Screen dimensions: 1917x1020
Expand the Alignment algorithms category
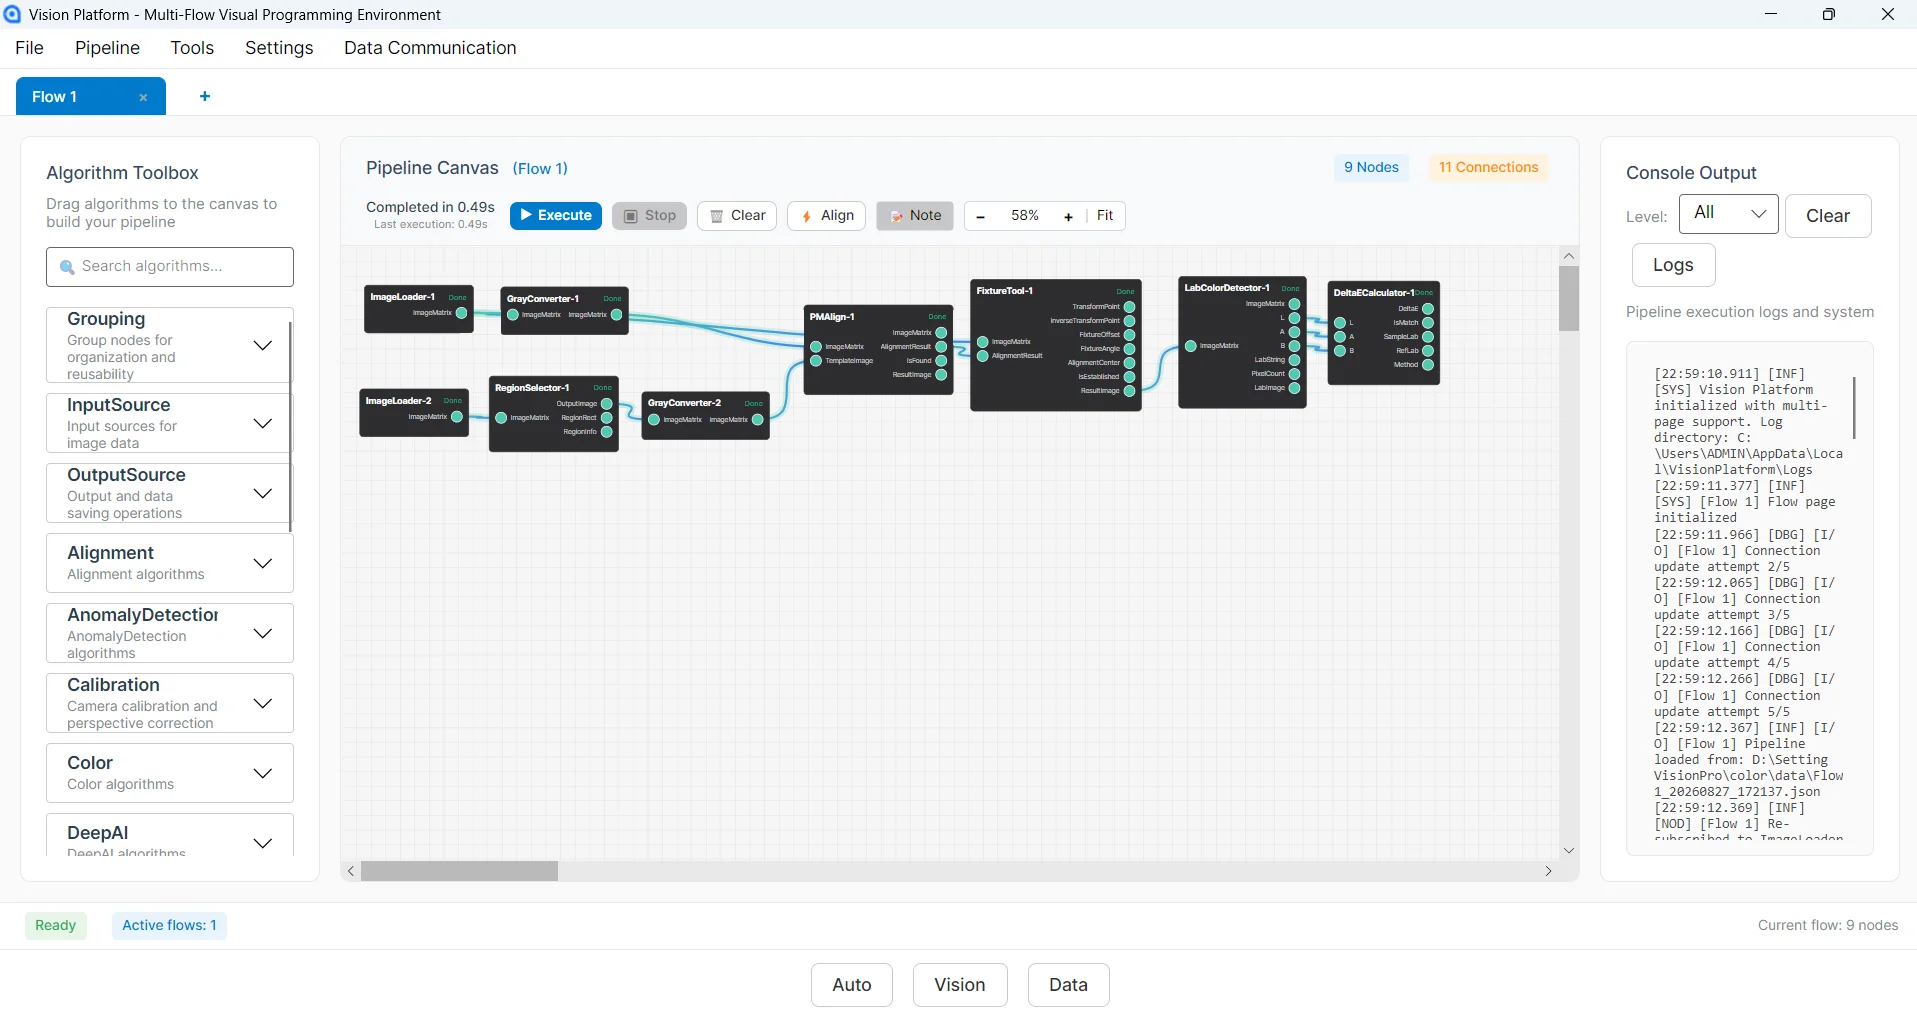tap(263, 563)
